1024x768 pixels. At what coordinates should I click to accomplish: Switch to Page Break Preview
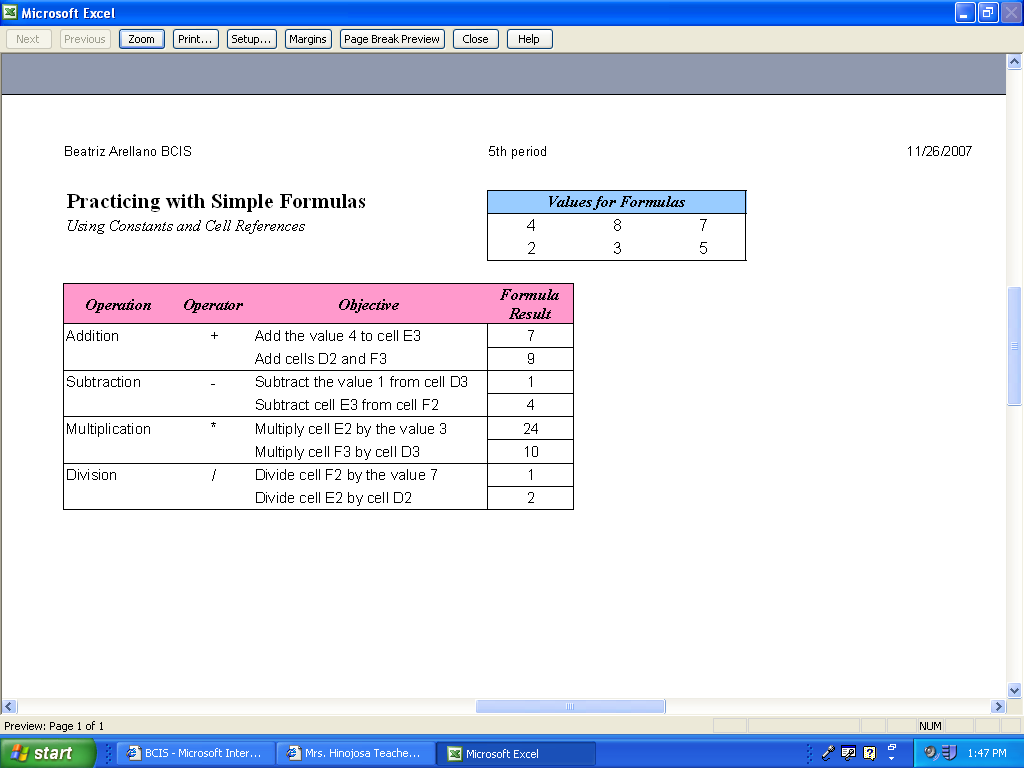(392, 39)
